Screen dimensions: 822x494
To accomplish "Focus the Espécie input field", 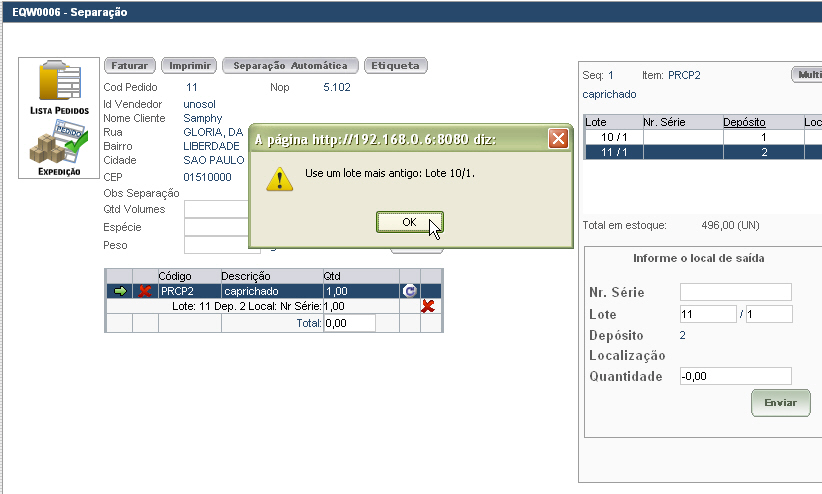I will point(216,227).
